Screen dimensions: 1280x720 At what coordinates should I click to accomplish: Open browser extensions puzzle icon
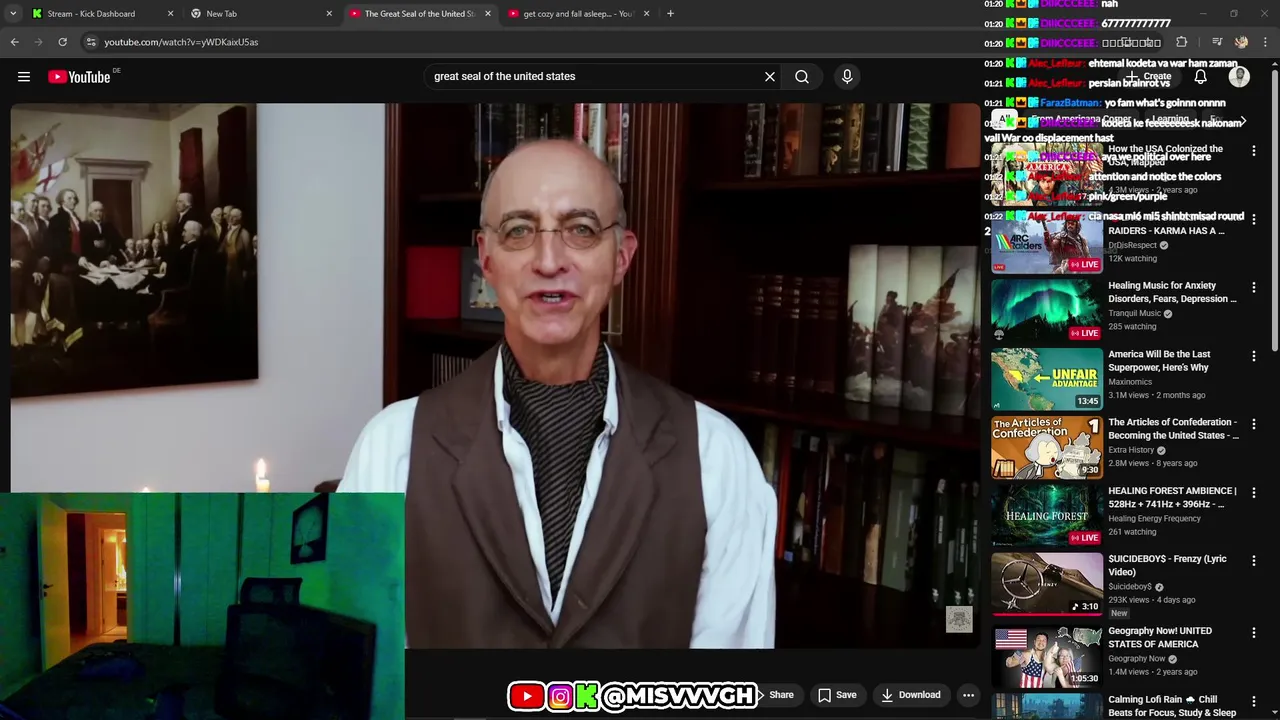tap(1181, 42)
